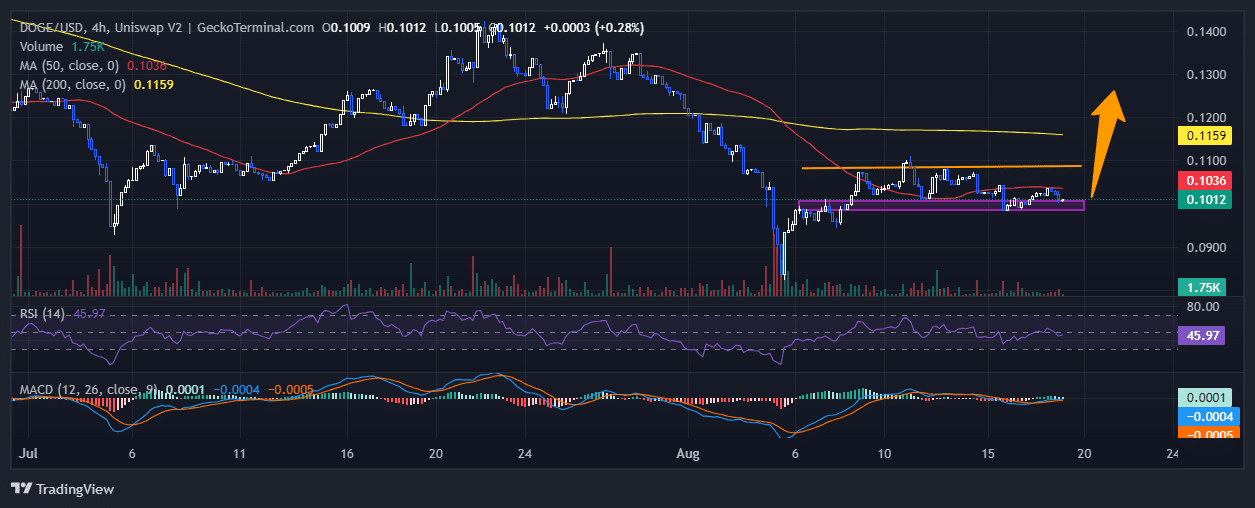Select the orange horizontal resistance line
The width and height of the screenshot is (1255, 508).
(x=940, y=167)
